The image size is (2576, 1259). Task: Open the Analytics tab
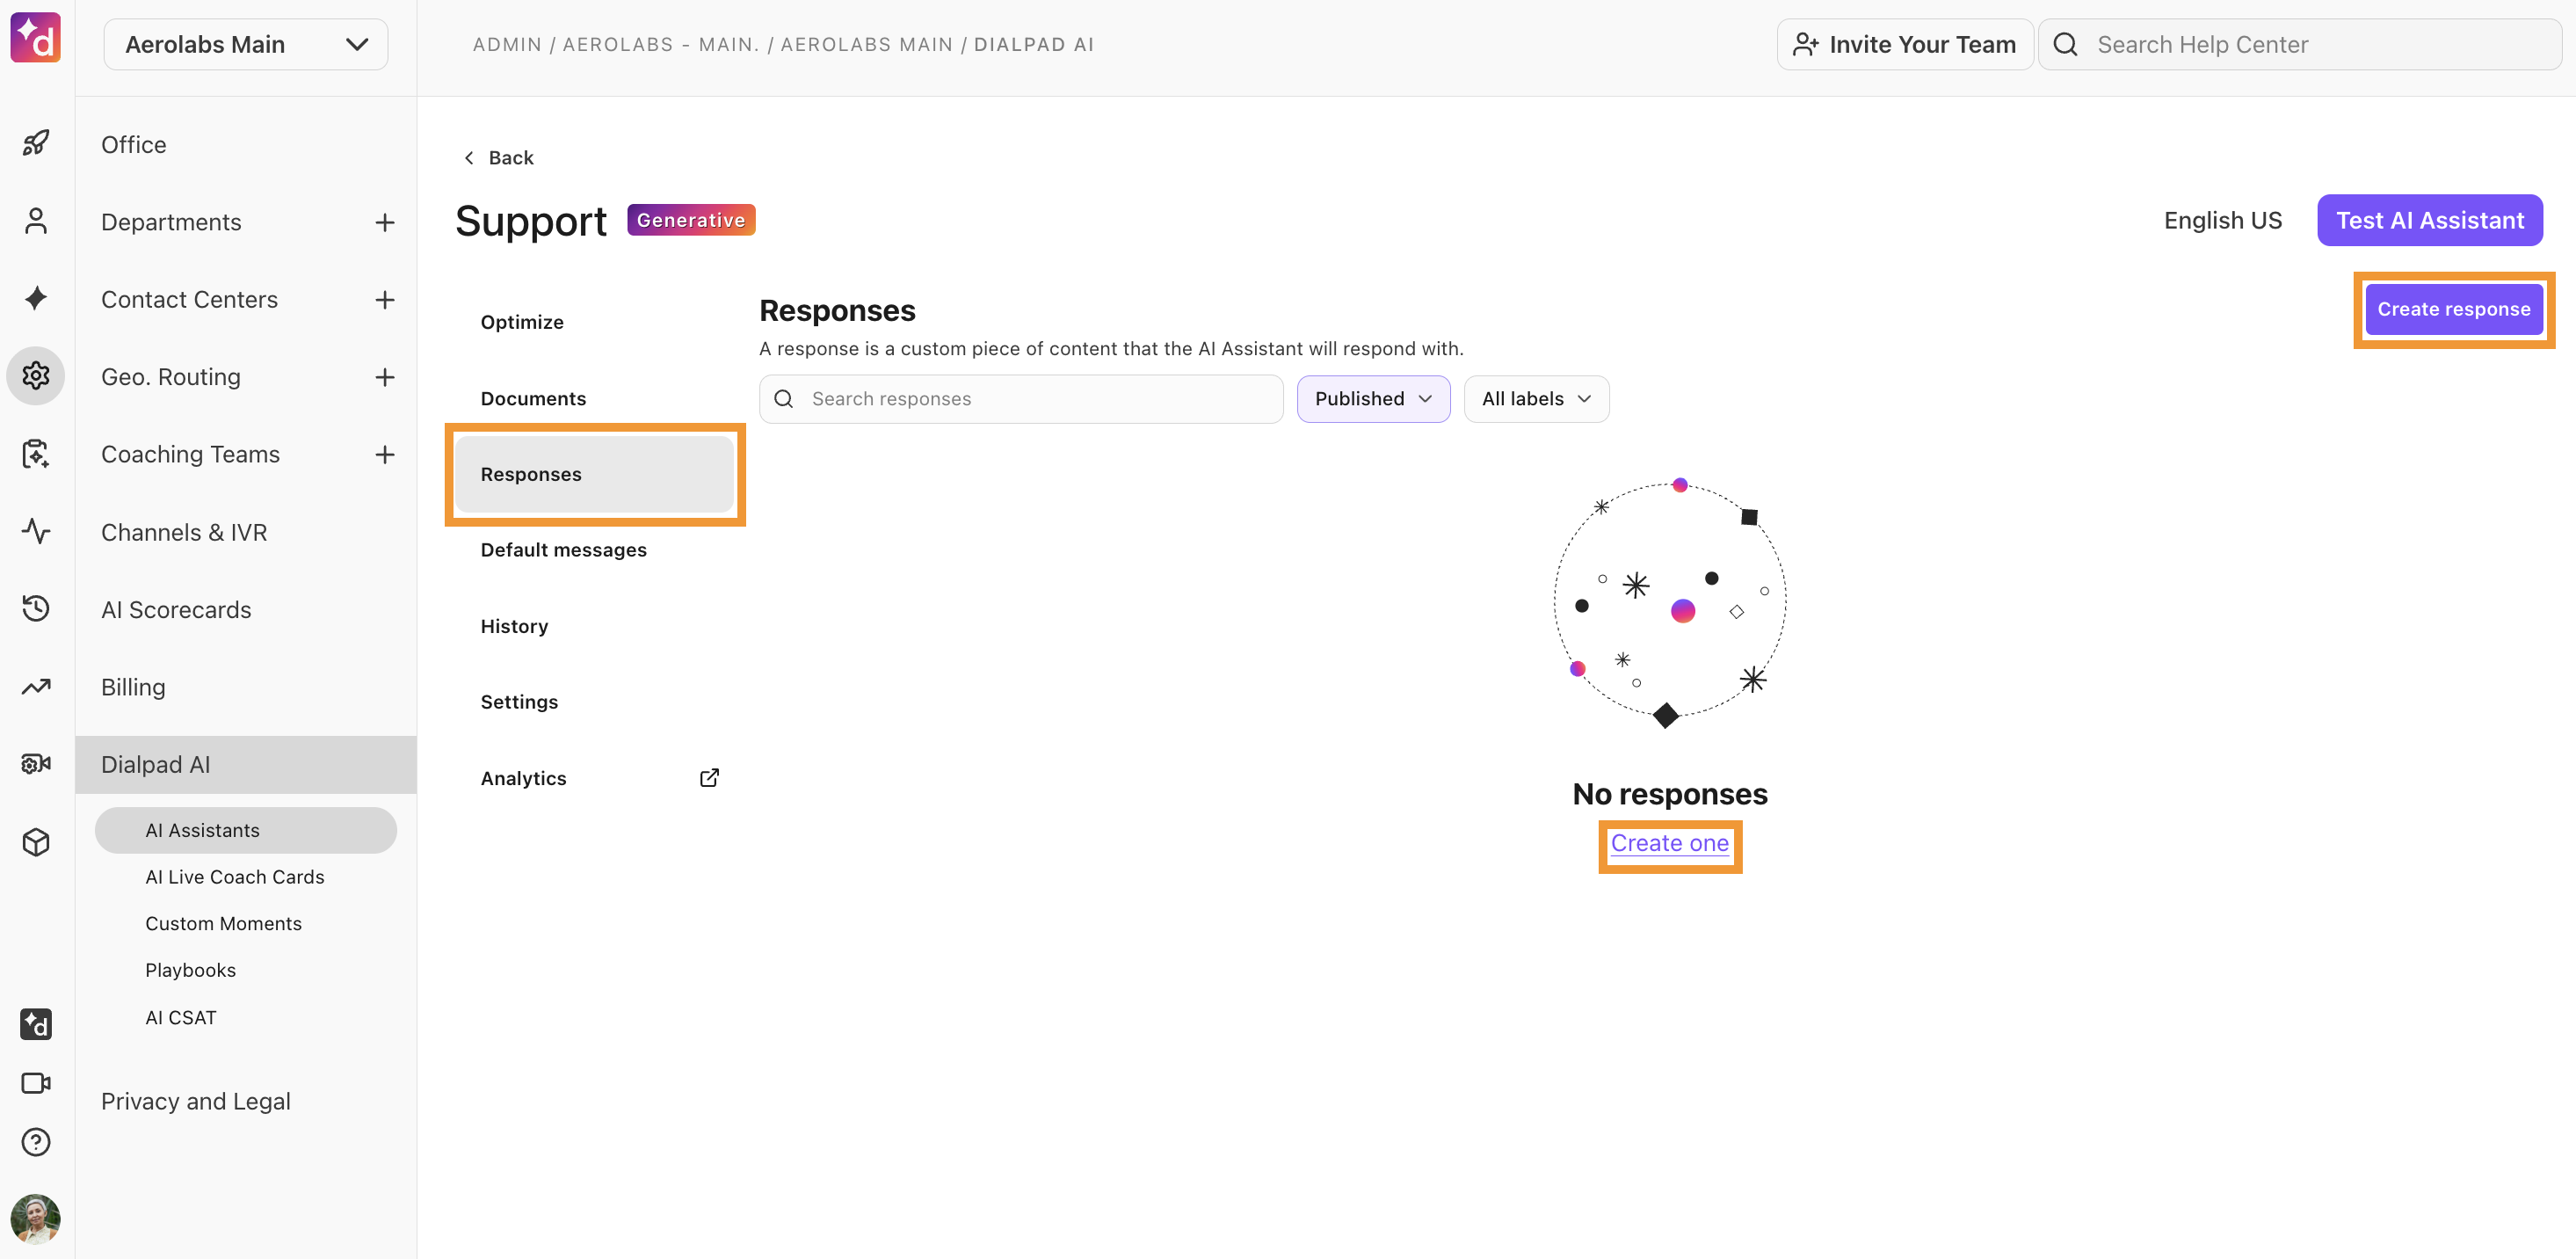[x=595, y=778]
